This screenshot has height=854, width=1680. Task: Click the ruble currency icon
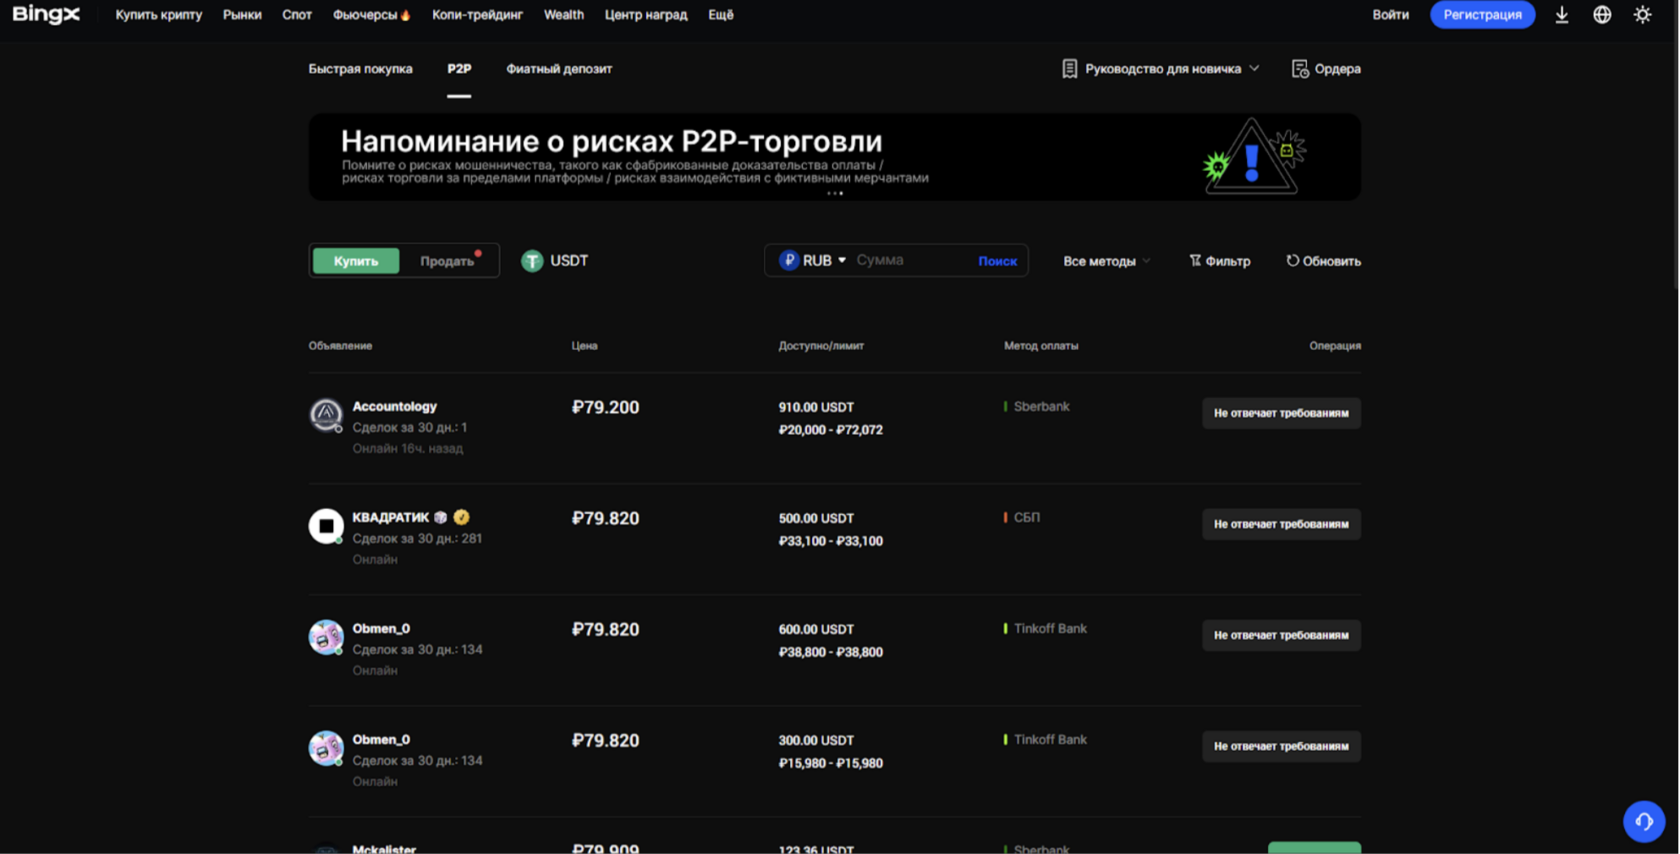789,260
